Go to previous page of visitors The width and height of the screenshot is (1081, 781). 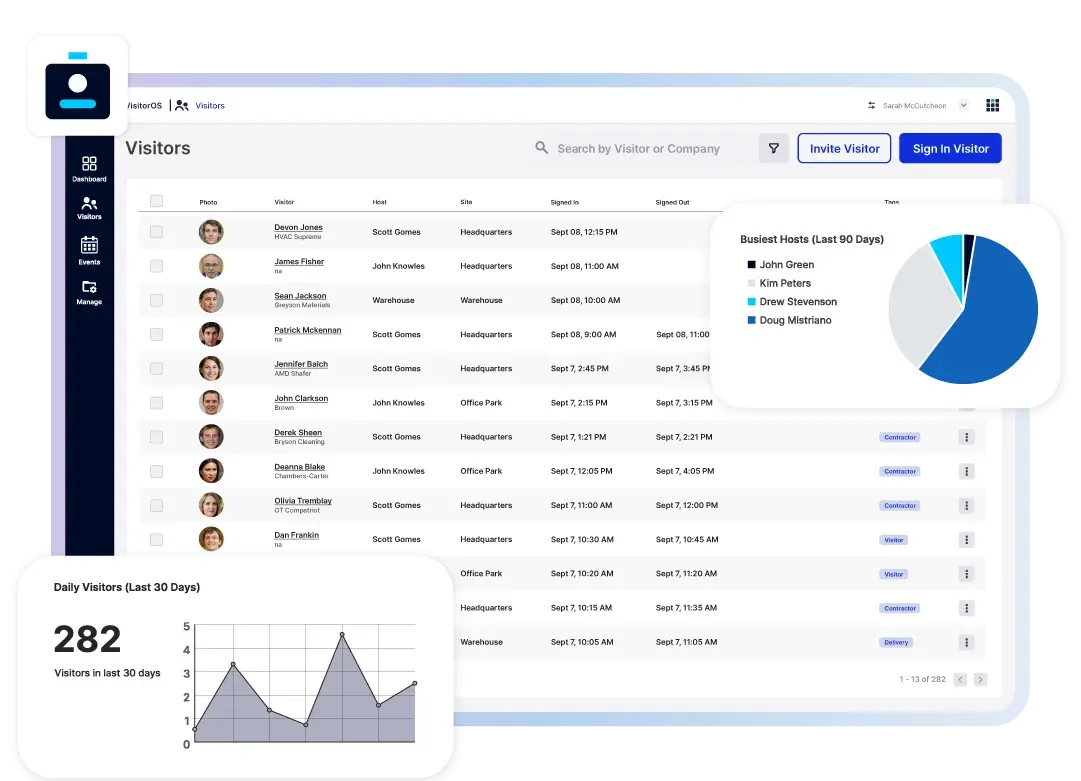pyautogui.click(x=960, y=680)
